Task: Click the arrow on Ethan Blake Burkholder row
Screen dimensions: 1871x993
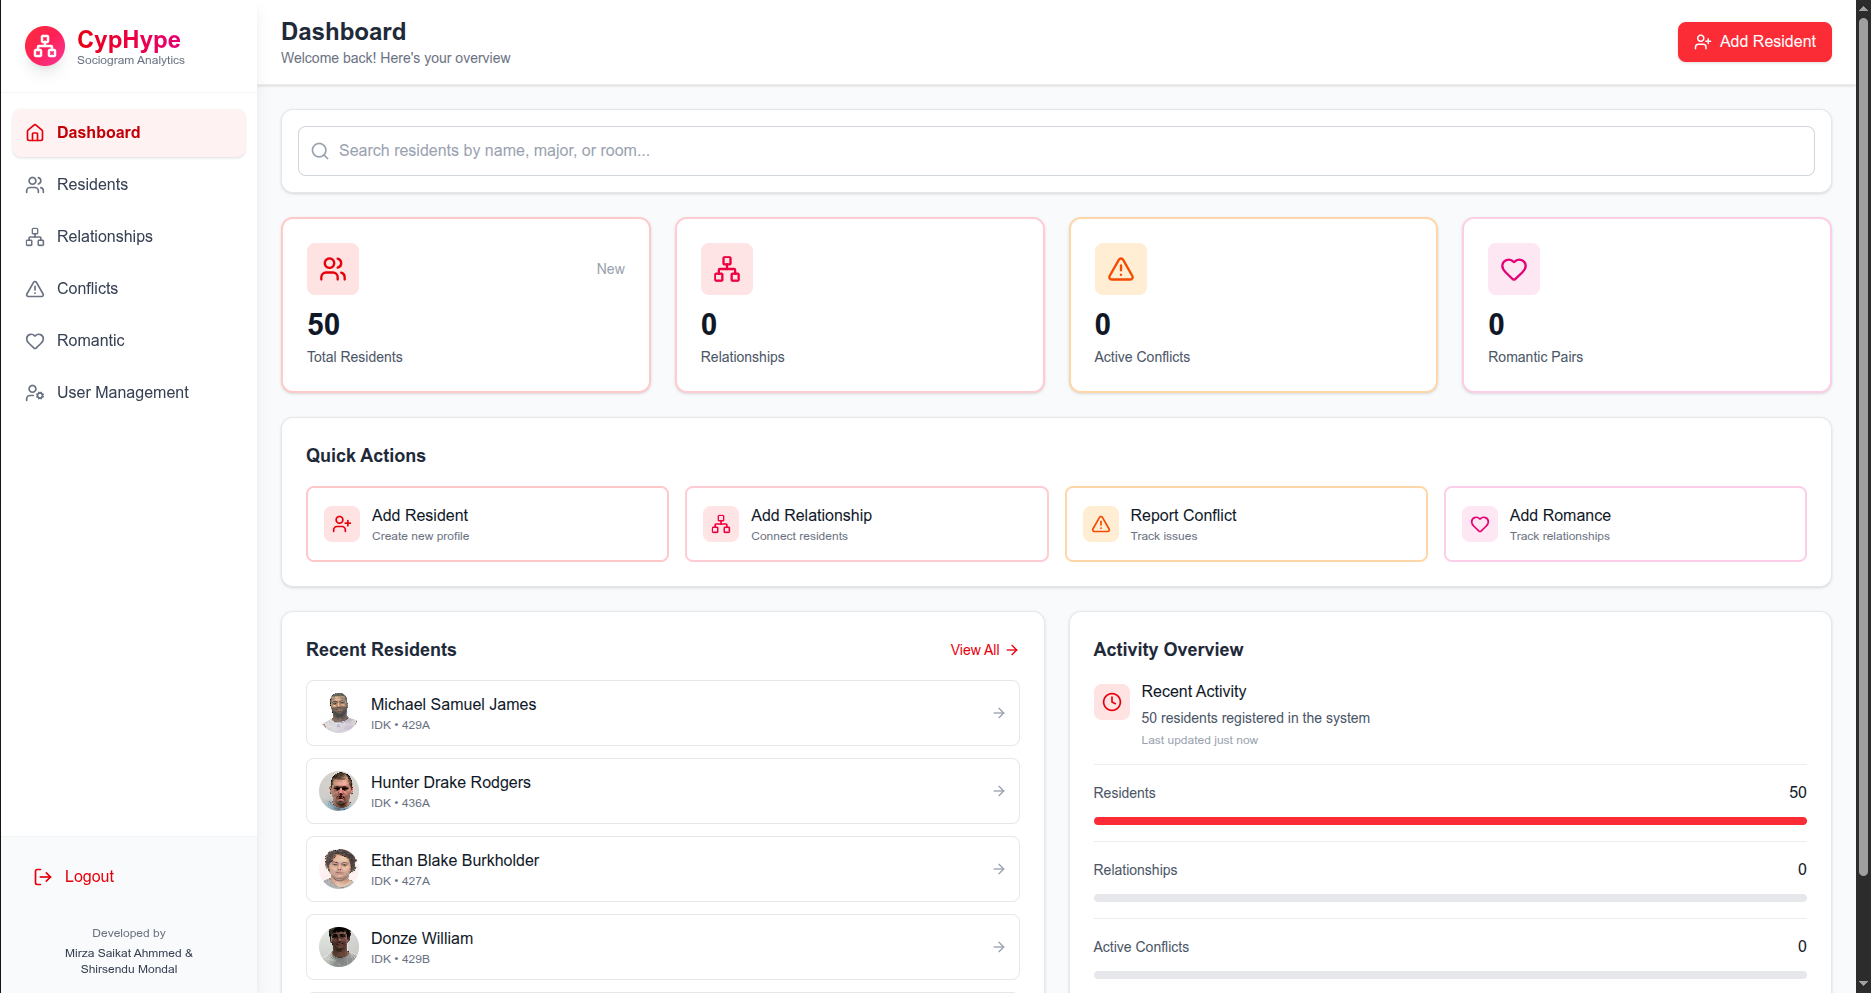Action: point(999,869)
